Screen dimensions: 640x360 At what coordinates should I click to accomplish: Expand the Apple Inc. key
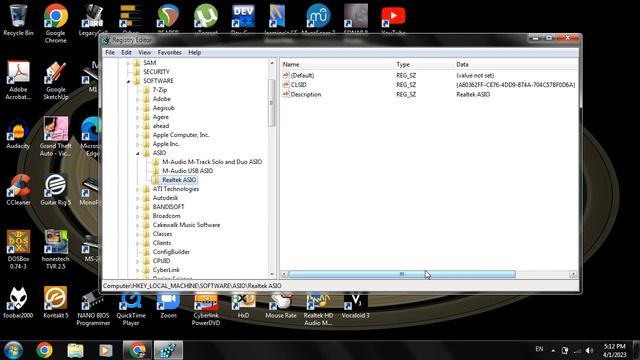(x=138, y=144)
